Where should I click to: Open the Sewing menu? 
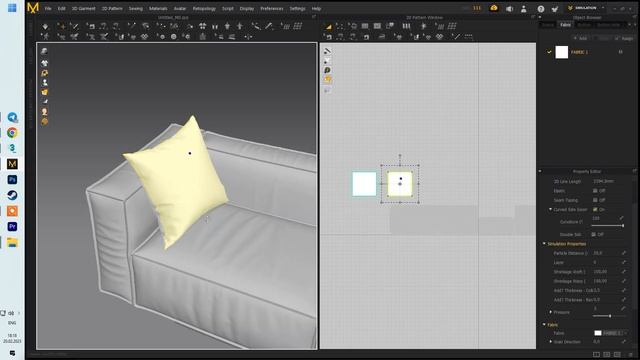pos(136,9)
